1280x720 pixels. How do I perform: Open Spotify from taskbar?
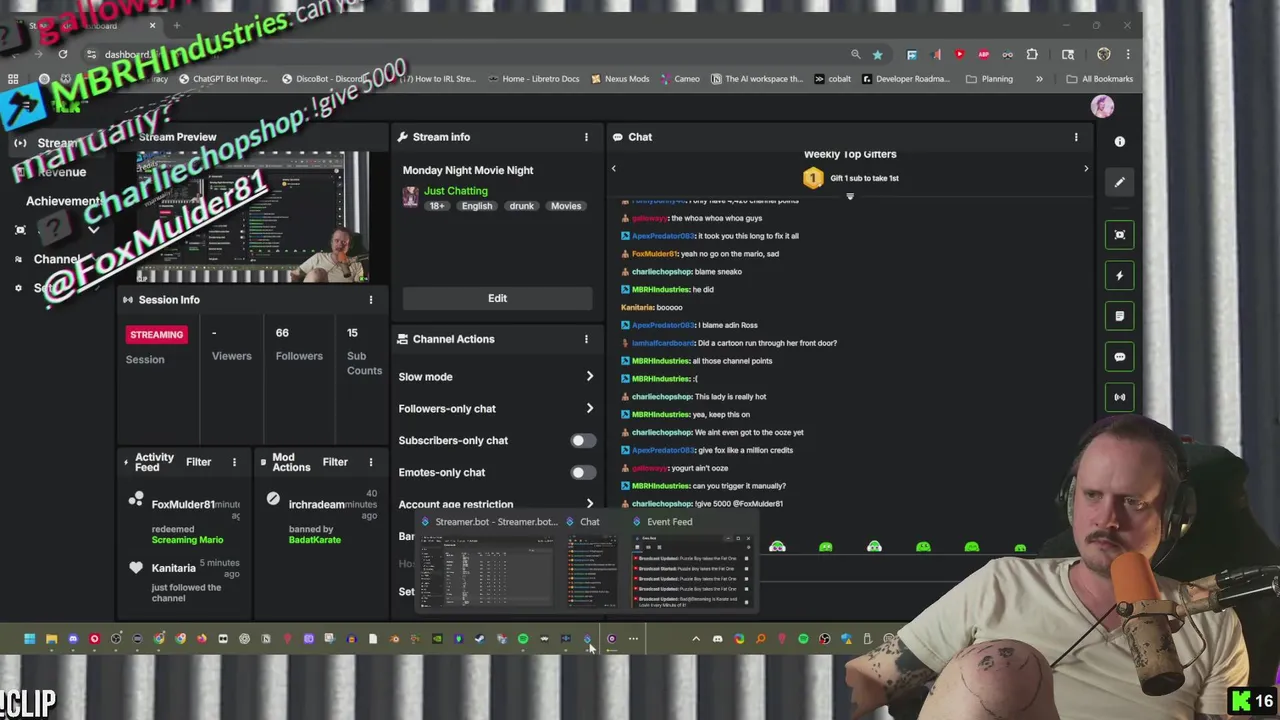pos(523,639)
